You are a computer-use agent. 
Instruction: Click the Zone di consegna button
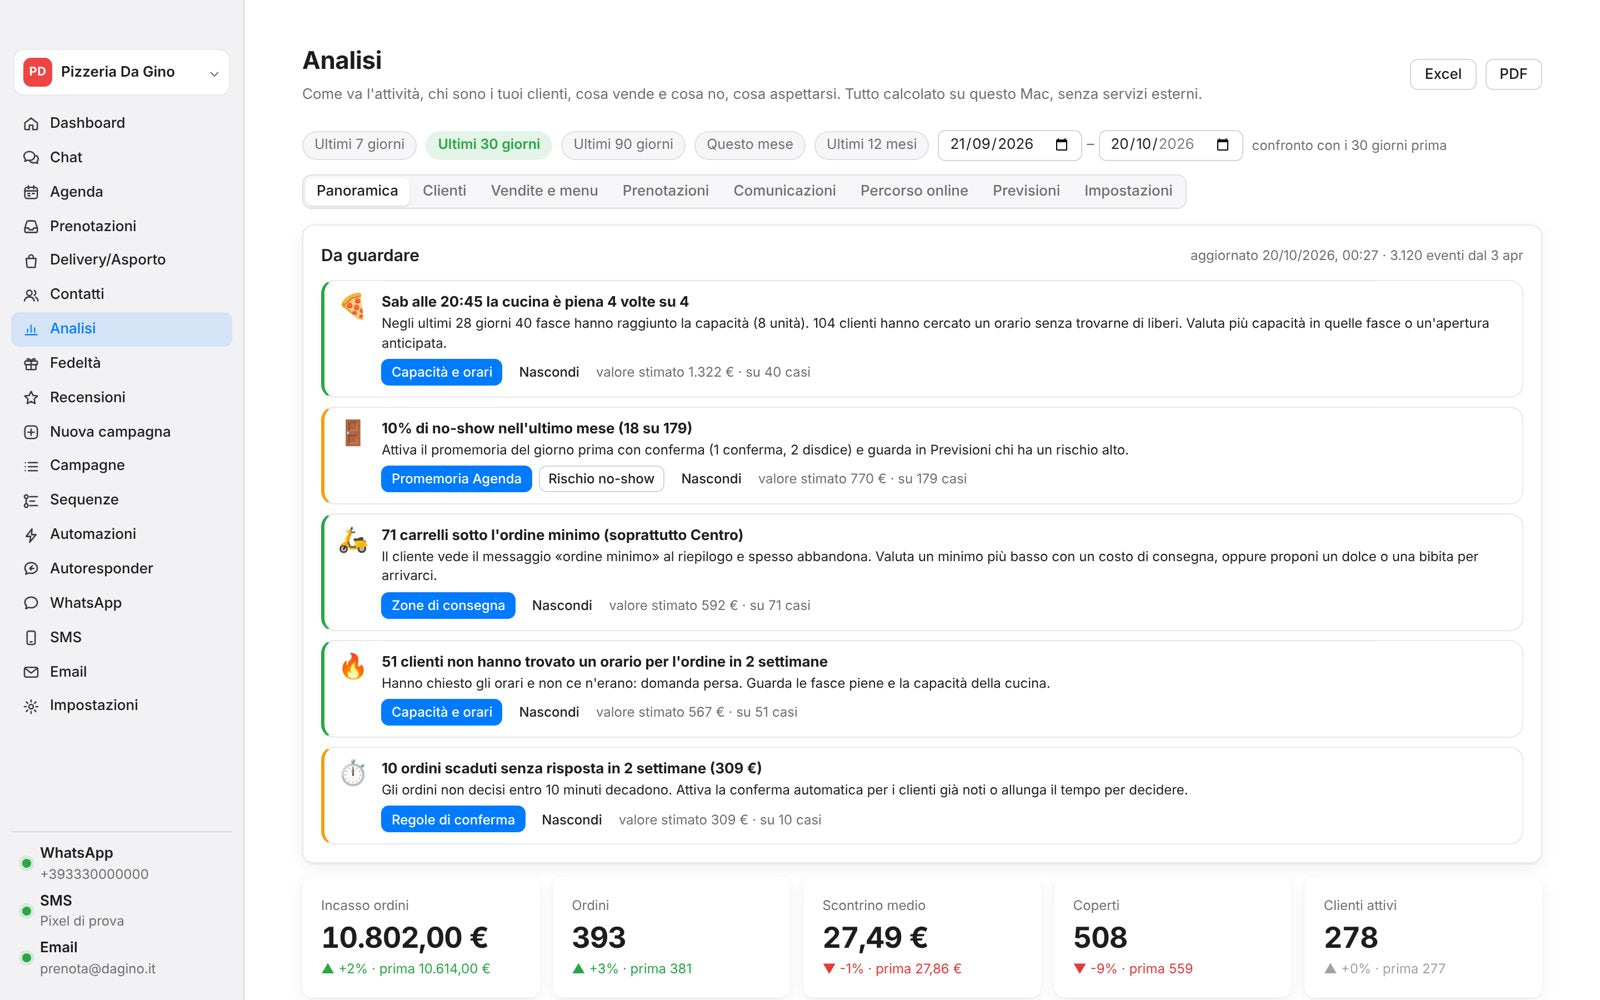point(448,606)
